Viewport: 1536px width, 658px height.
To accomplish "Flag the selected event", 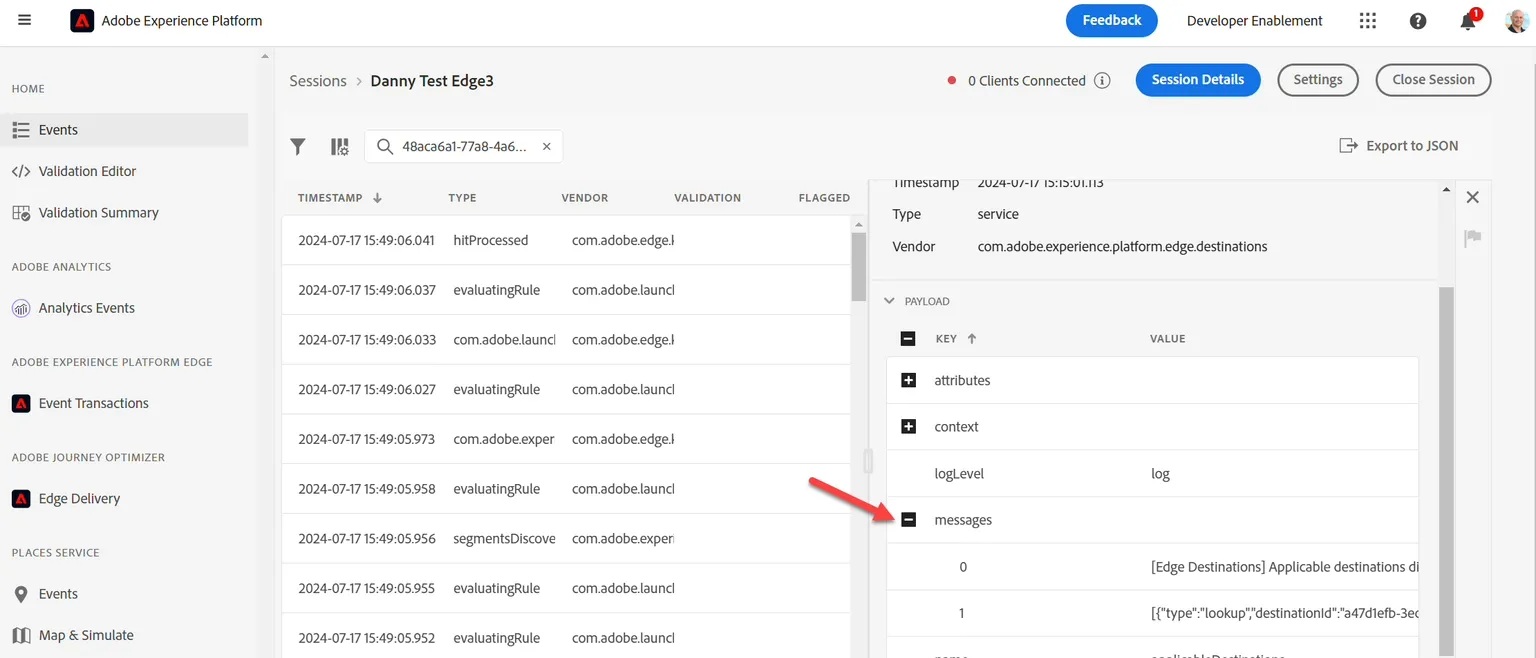I will pyautogui.click(x=1472, y=238).
